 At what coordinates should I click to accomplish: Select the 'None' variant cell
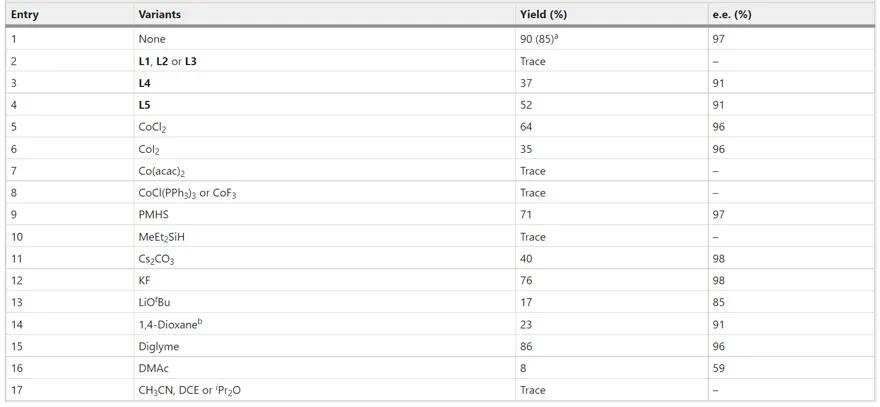click(x=152, y=39)
